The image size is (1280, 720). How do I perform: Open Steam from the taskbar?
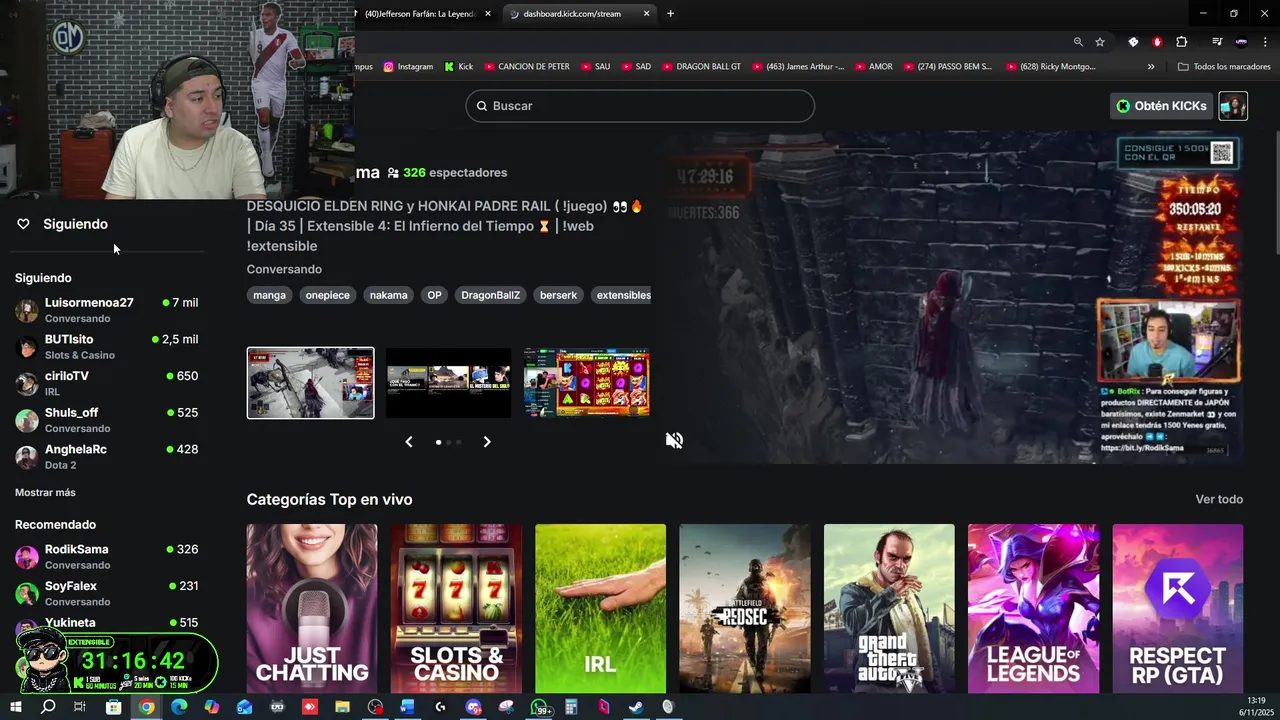coord(636,707)
